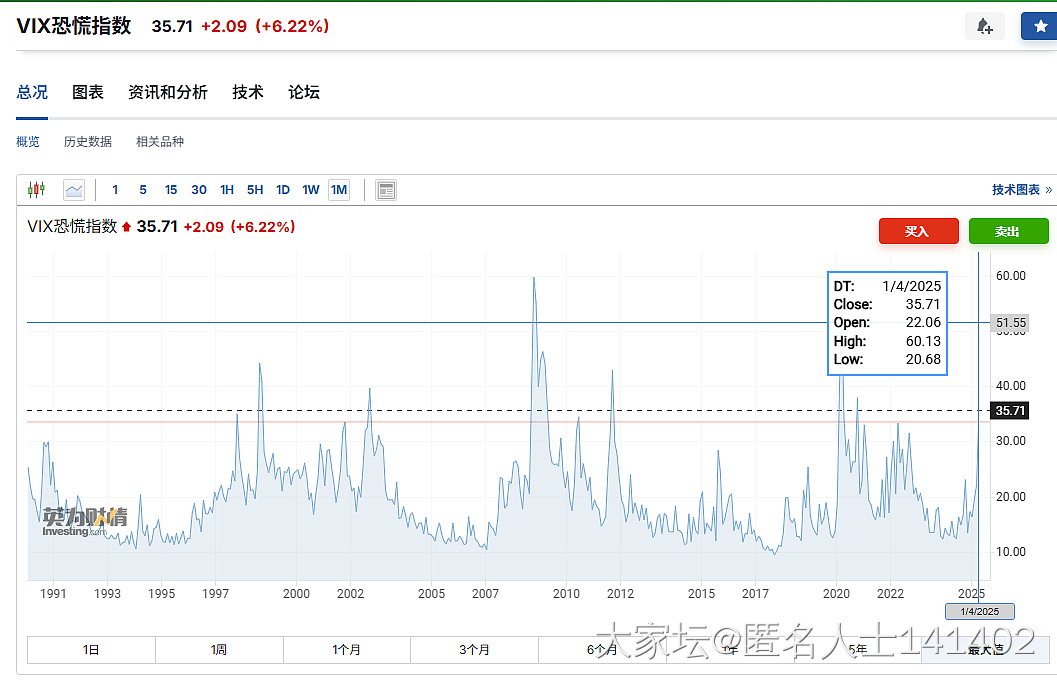1057x683 pixels.
Task: Open the 历史数据 link
Action: [x=88, y=142]
